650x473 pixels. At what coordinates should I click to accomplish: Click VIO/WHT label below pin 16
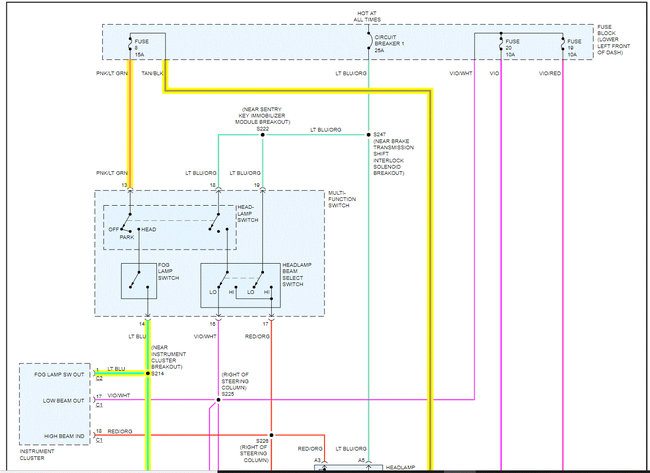pyautogui.click(x=205, y=337)
